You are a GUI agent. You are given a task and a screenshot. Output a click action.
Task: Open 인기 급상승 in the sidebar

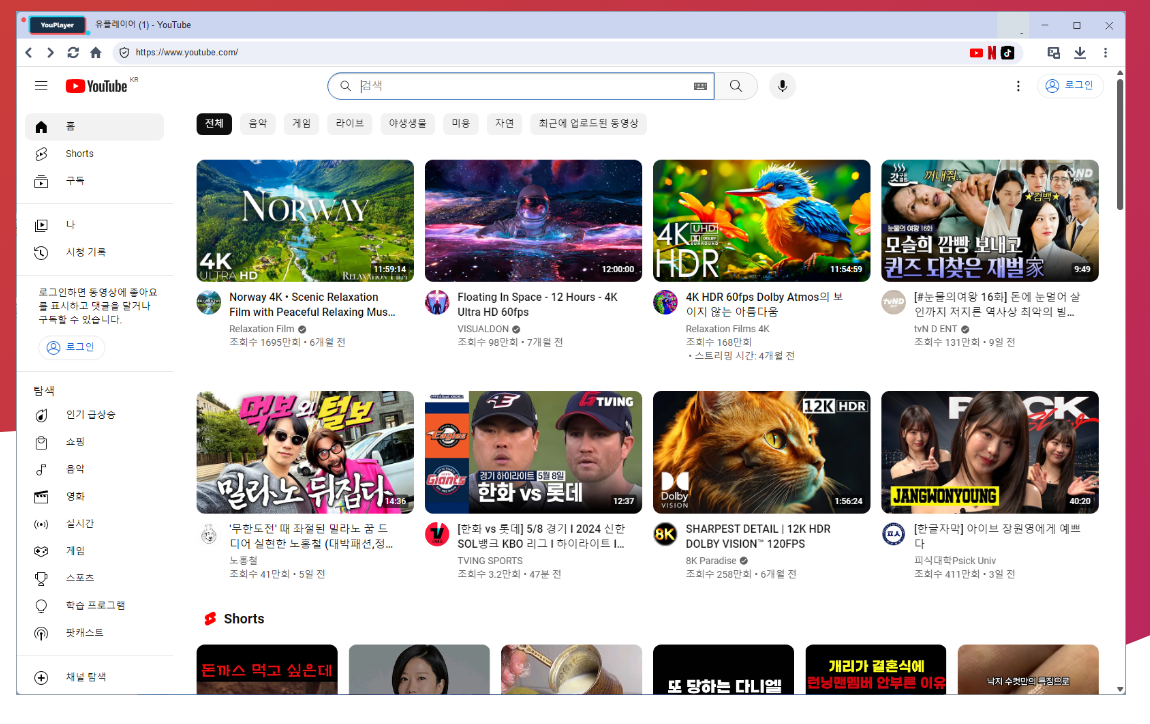coord(90,415)
